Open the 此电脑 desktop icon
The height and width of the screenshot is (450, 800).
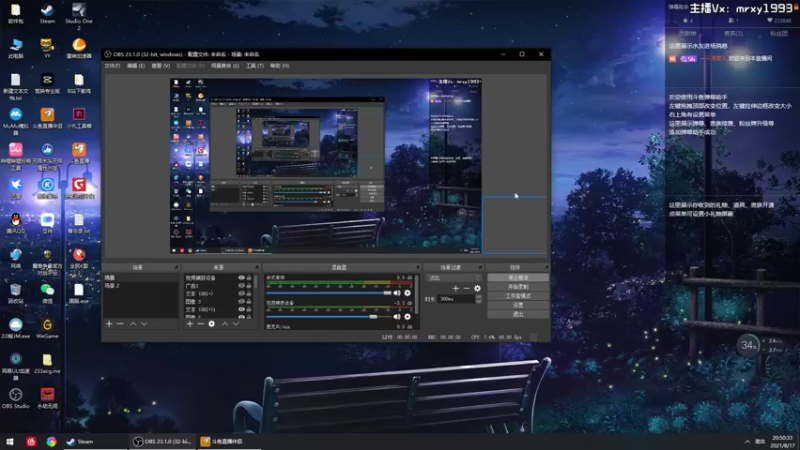coord(15,48)
